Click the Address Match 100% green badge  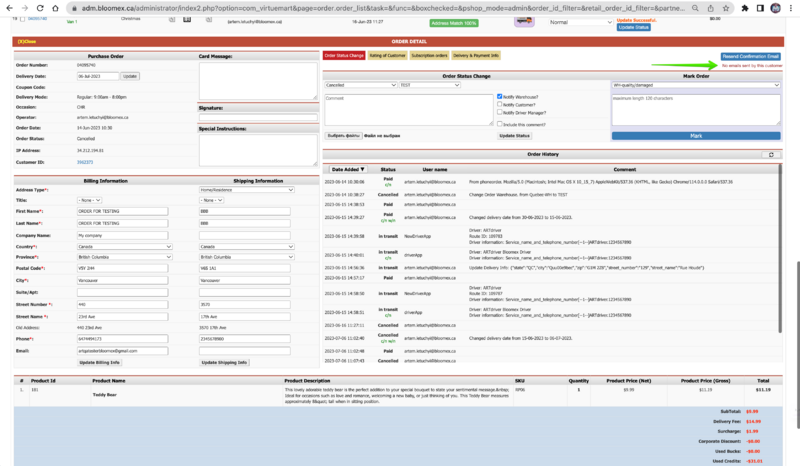[454, 23]
